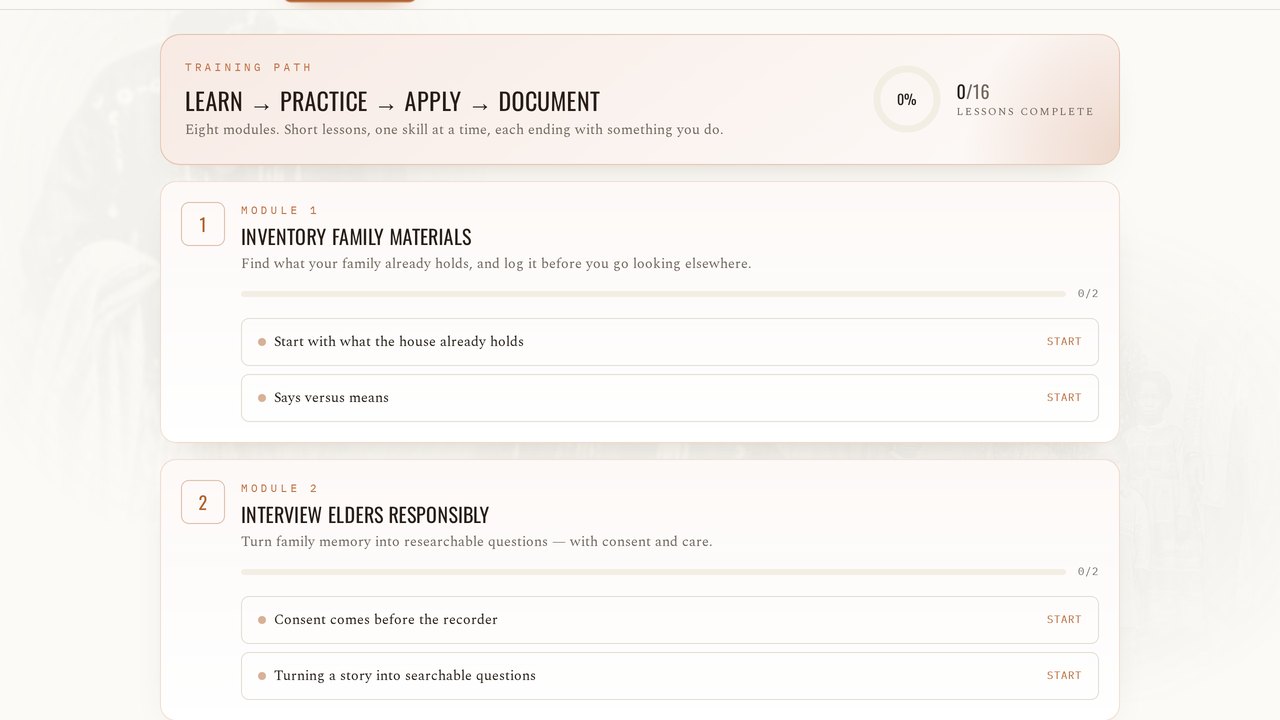Click "Turn family memory into researchable questions" description
The height and width of the screenshot is (720, 1280).
tap(477, 542)
